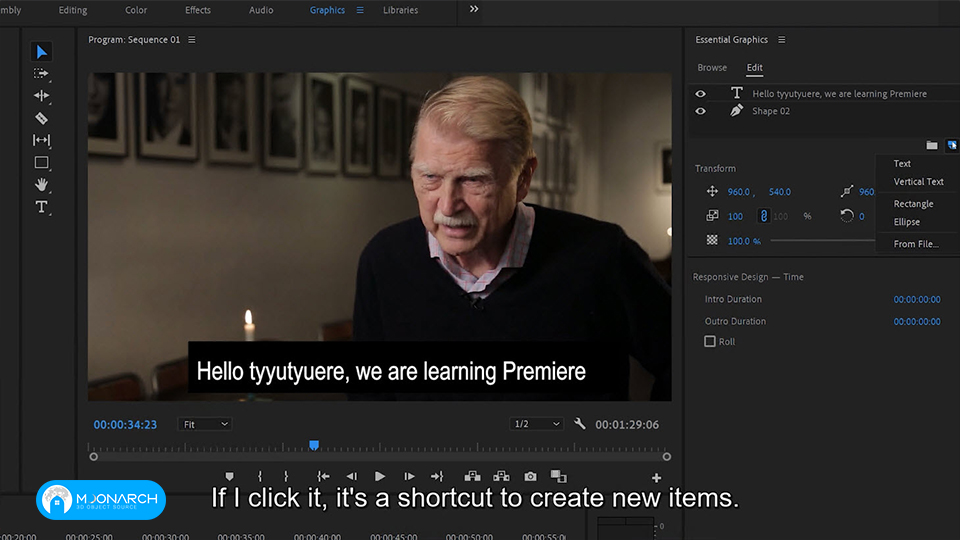Choose Ellipse from the new layer menu

[906, 222]
